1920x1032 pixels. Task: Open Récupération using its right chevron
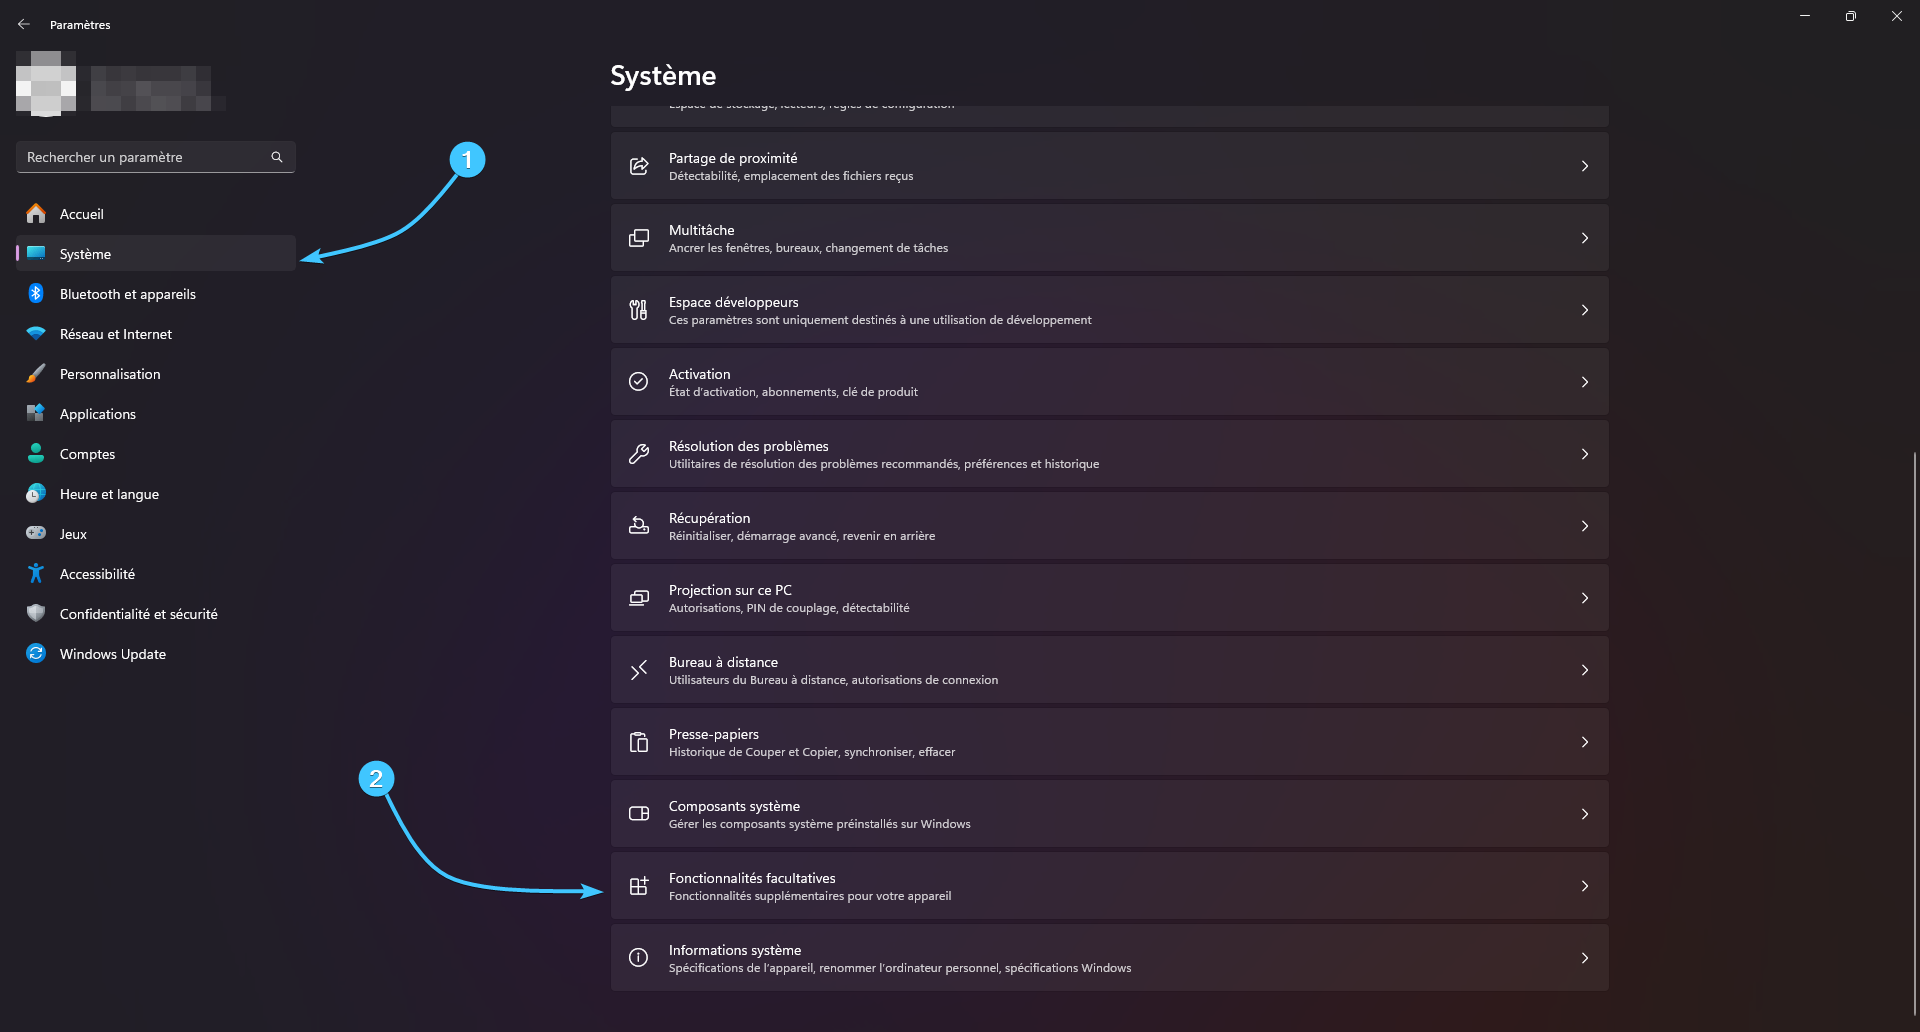click(1585, 526)
